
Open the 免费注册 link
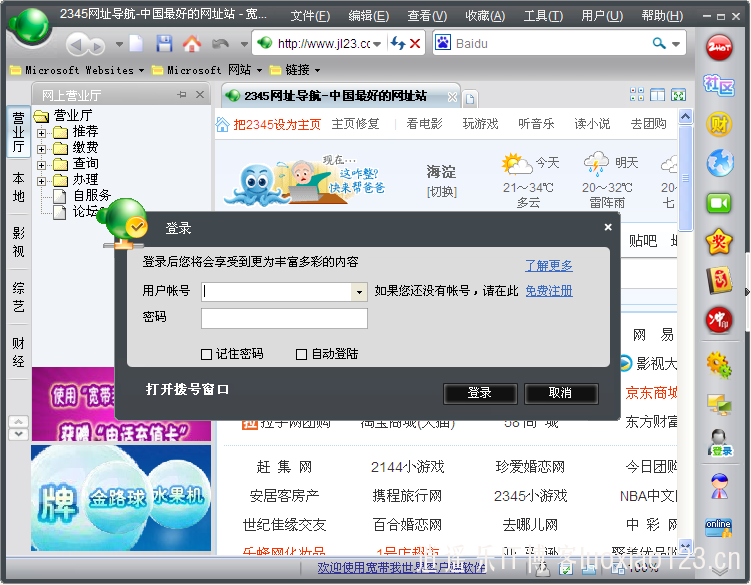pos(549,291)
